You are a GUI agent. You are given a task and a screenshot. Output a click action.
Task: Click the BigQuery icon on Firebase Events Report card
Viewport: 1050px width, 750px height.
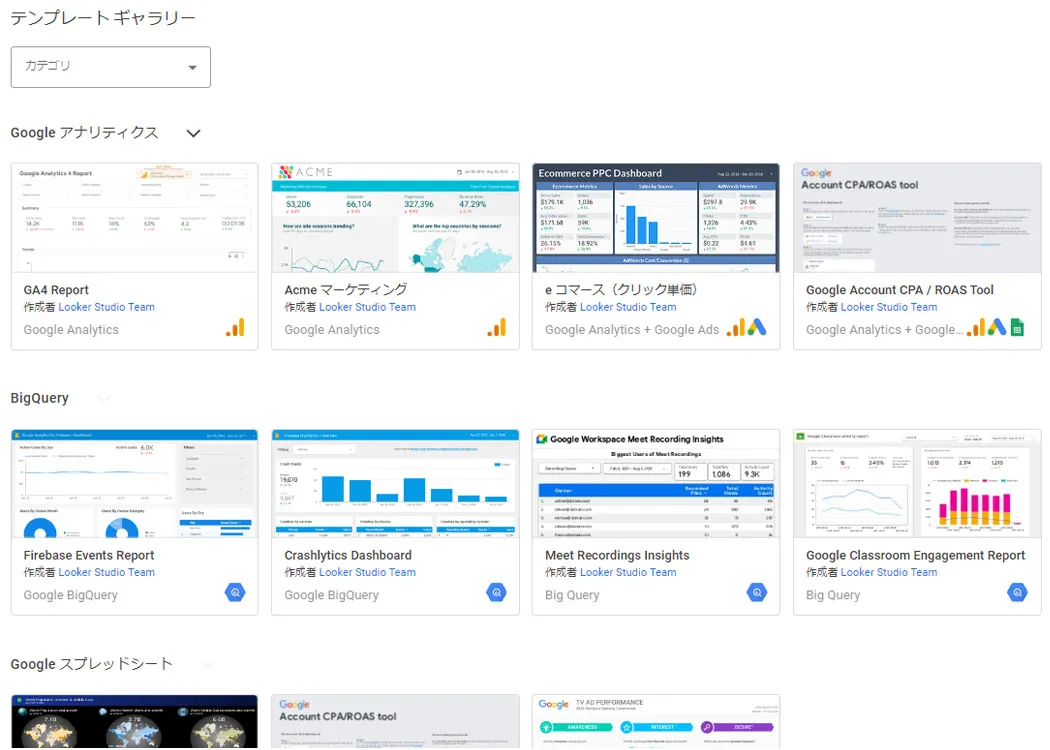[235, 593]
